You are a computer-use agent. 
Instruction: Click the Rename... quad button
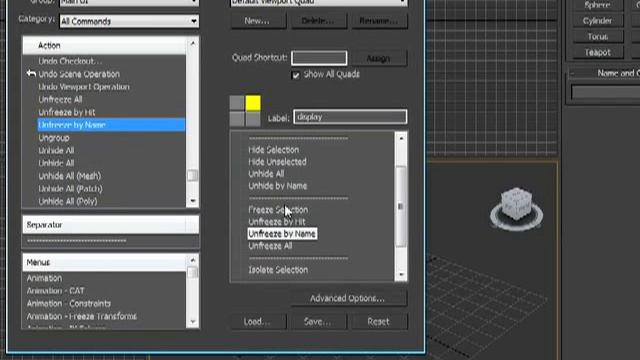379,20
